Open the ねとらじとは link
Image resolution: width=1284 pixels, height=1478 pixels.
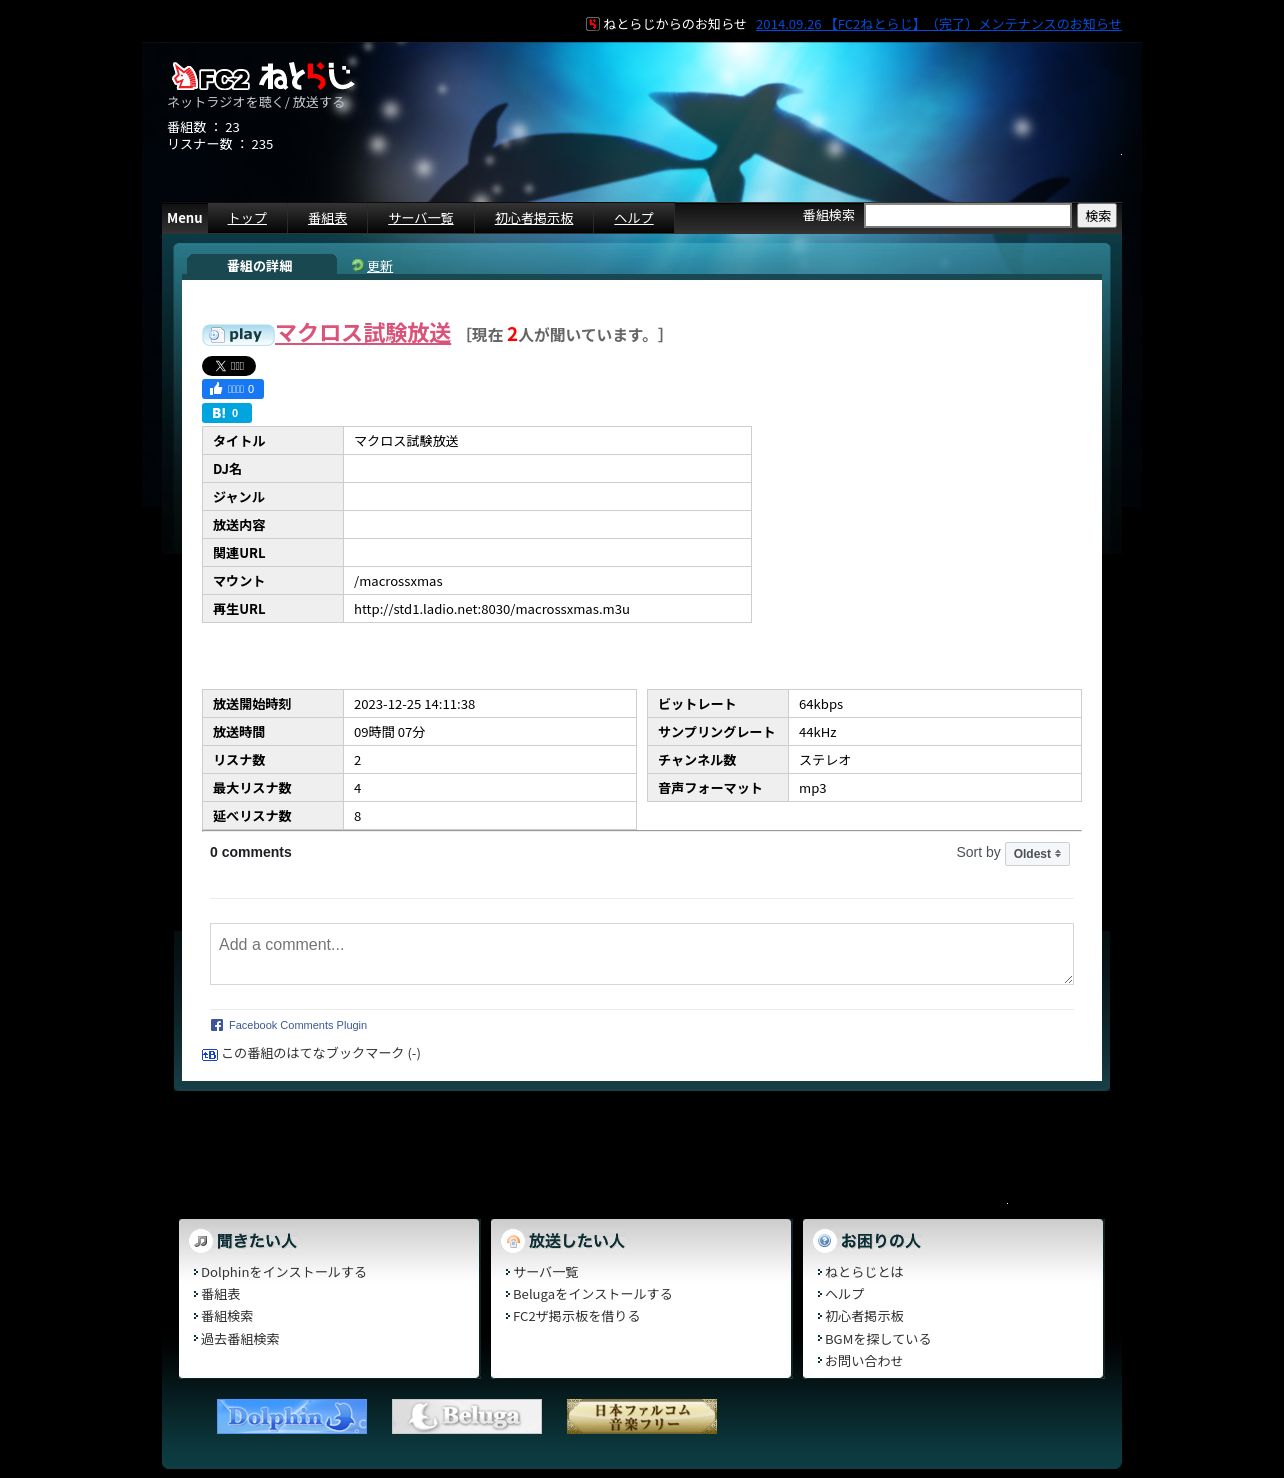point(864,1272)
